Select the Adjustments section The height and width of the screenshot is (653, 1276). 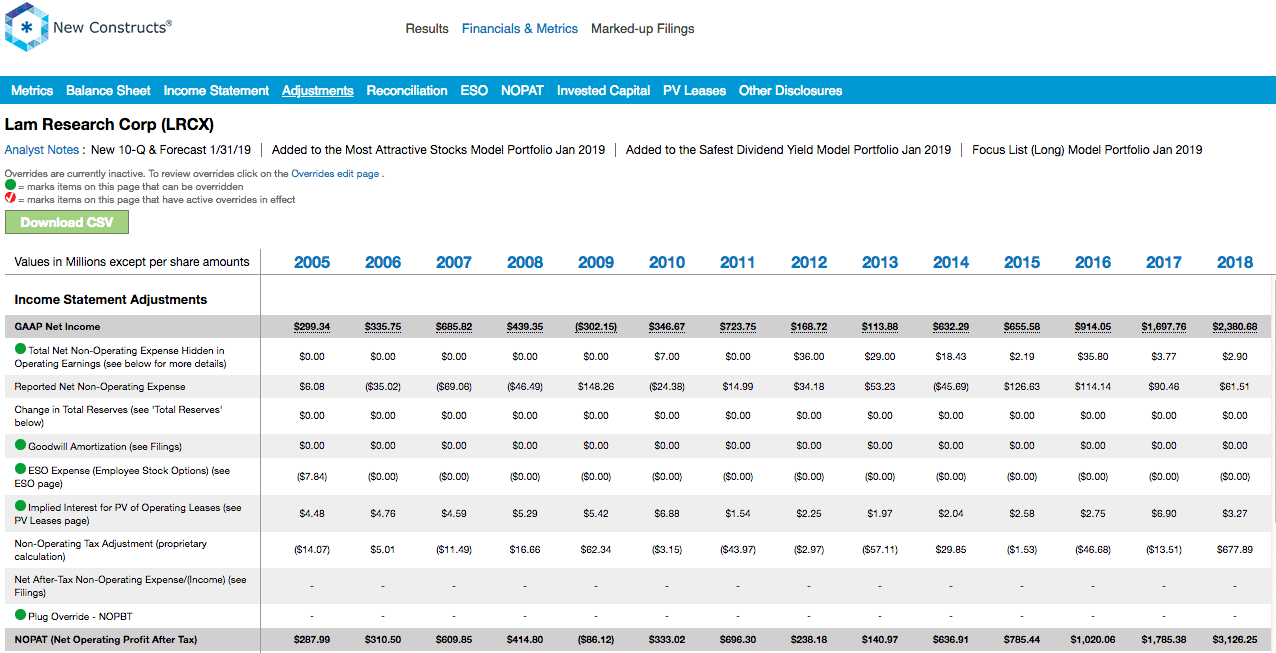pyautogui.click(x=318, y=90)
